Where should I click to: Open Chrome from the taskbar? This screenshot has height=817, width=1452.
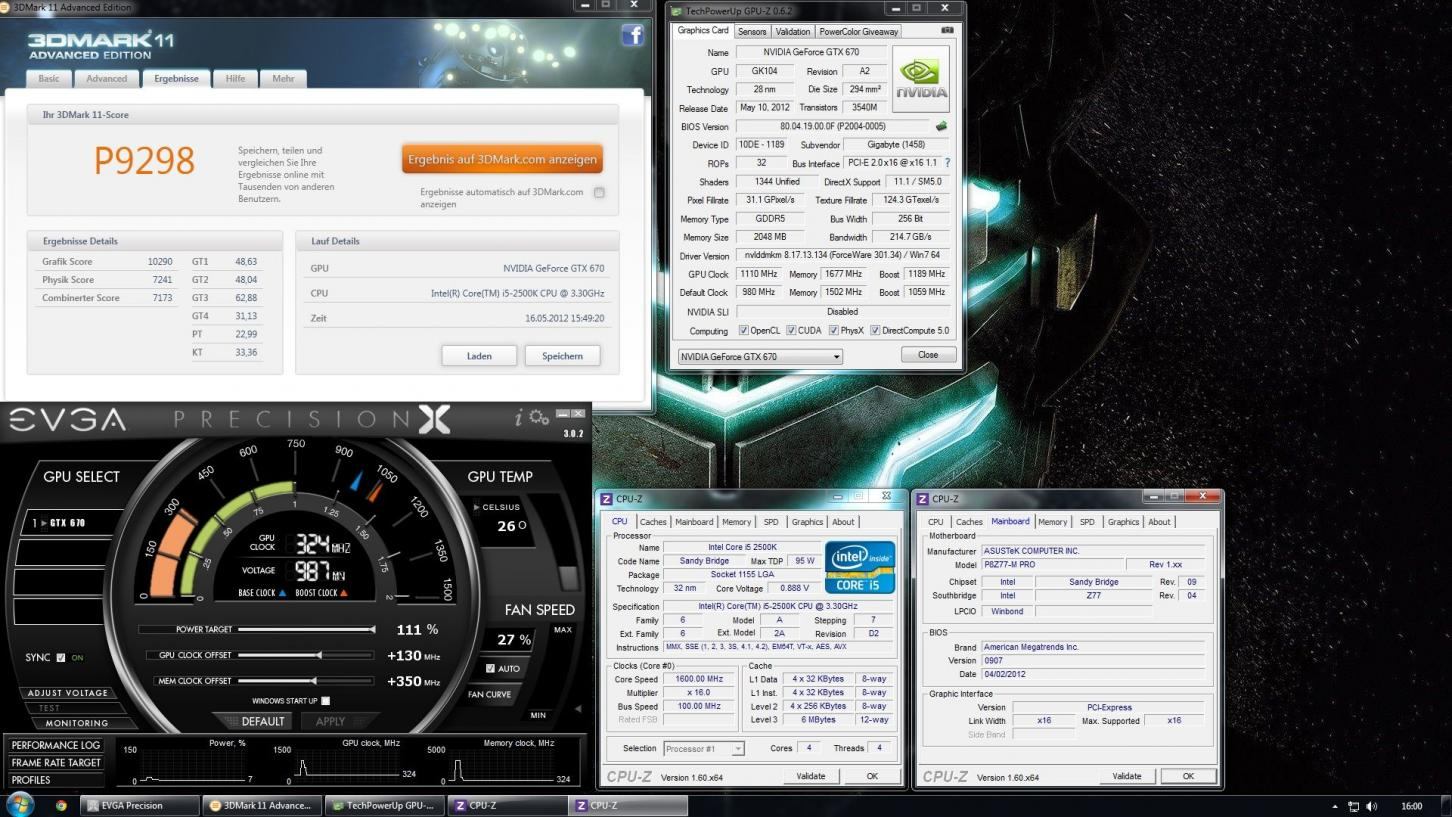(61, 805)
